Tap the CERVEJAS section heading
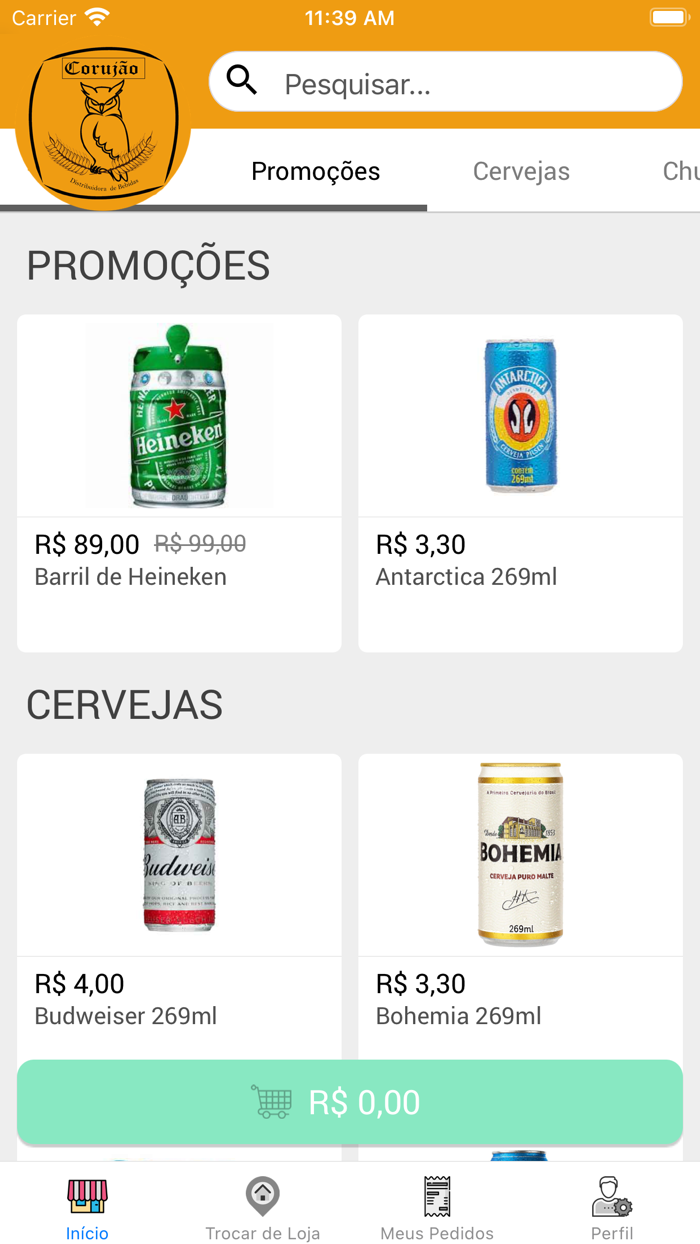 (x=124, y=704)
